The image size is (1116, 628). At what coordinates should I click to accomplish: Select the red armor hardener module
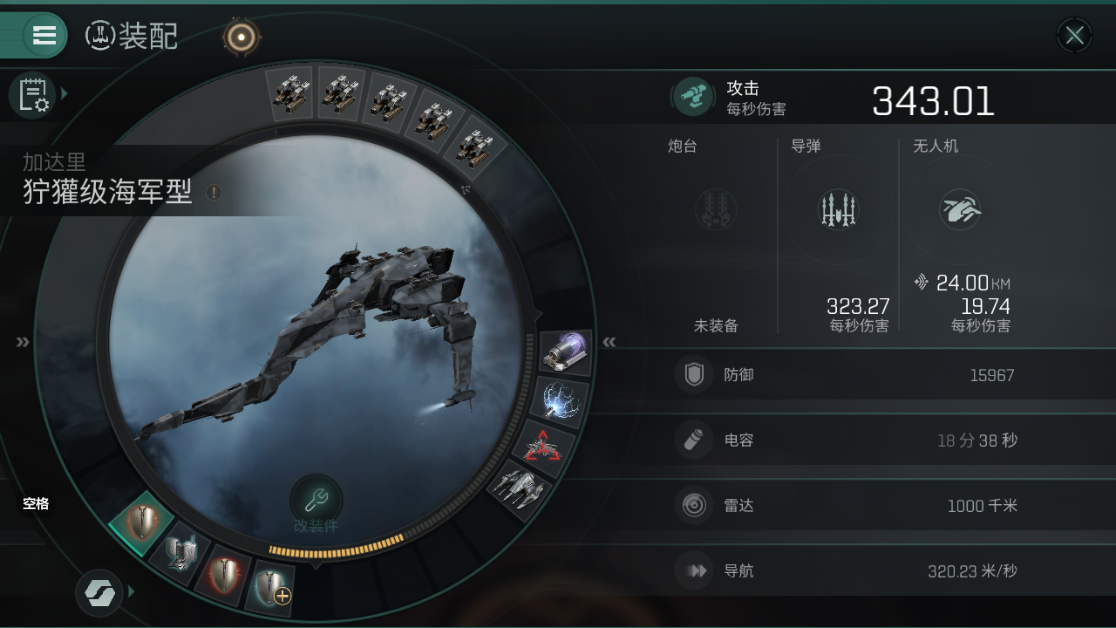coord(226,575)
